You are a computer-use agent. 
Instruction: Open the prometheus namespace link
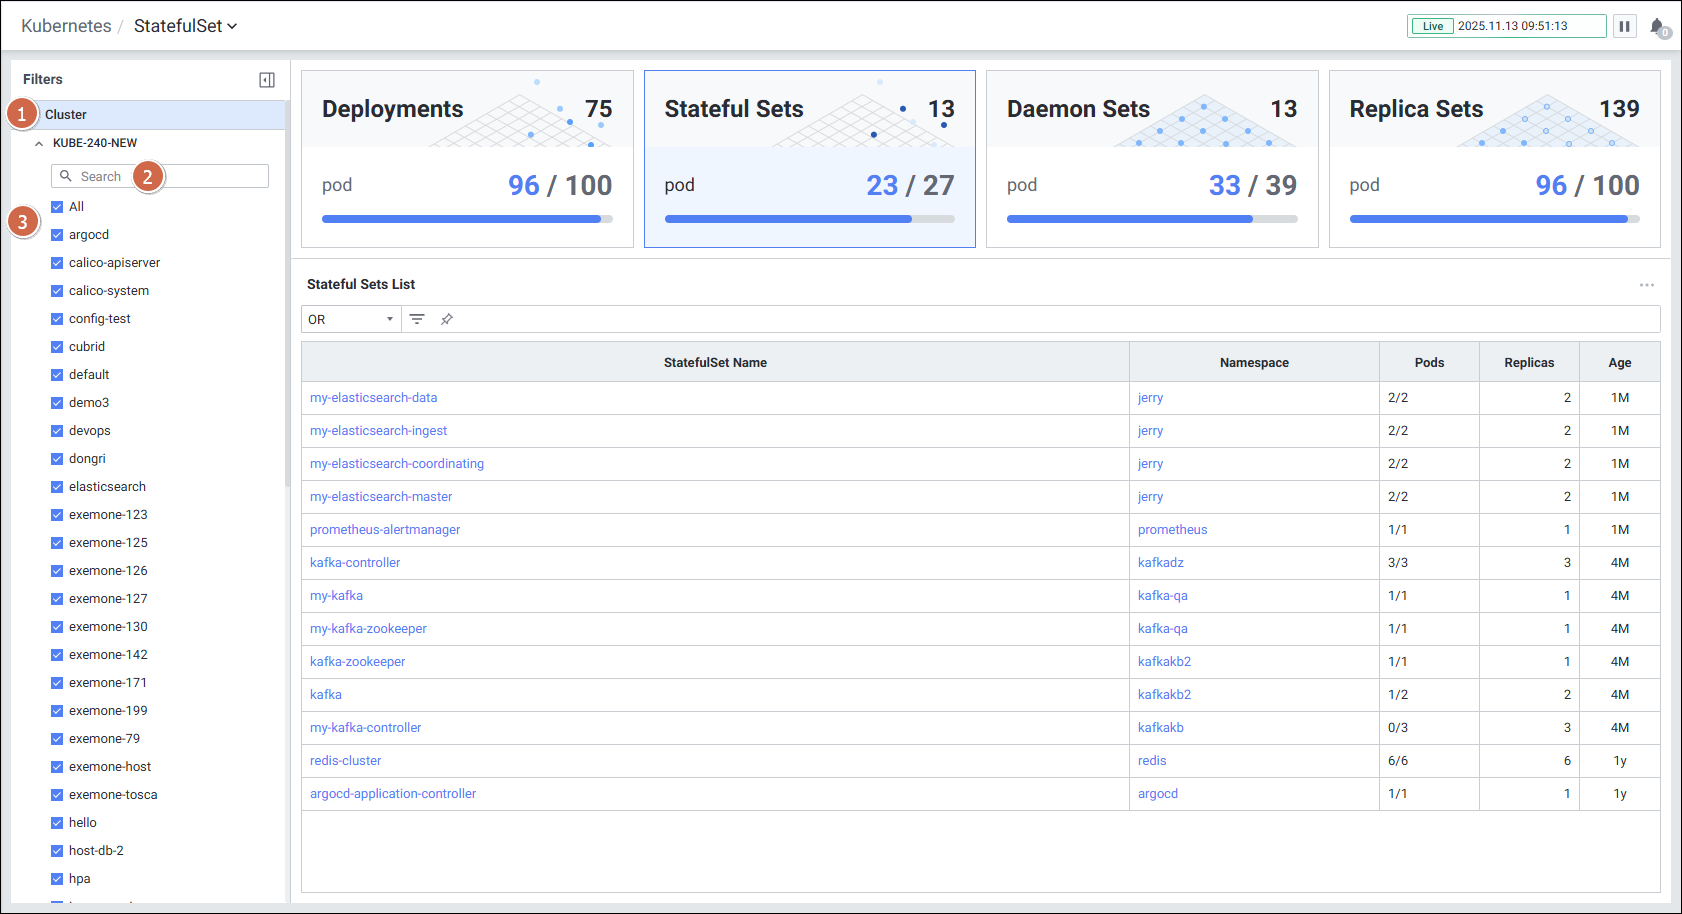[1172, 530]
